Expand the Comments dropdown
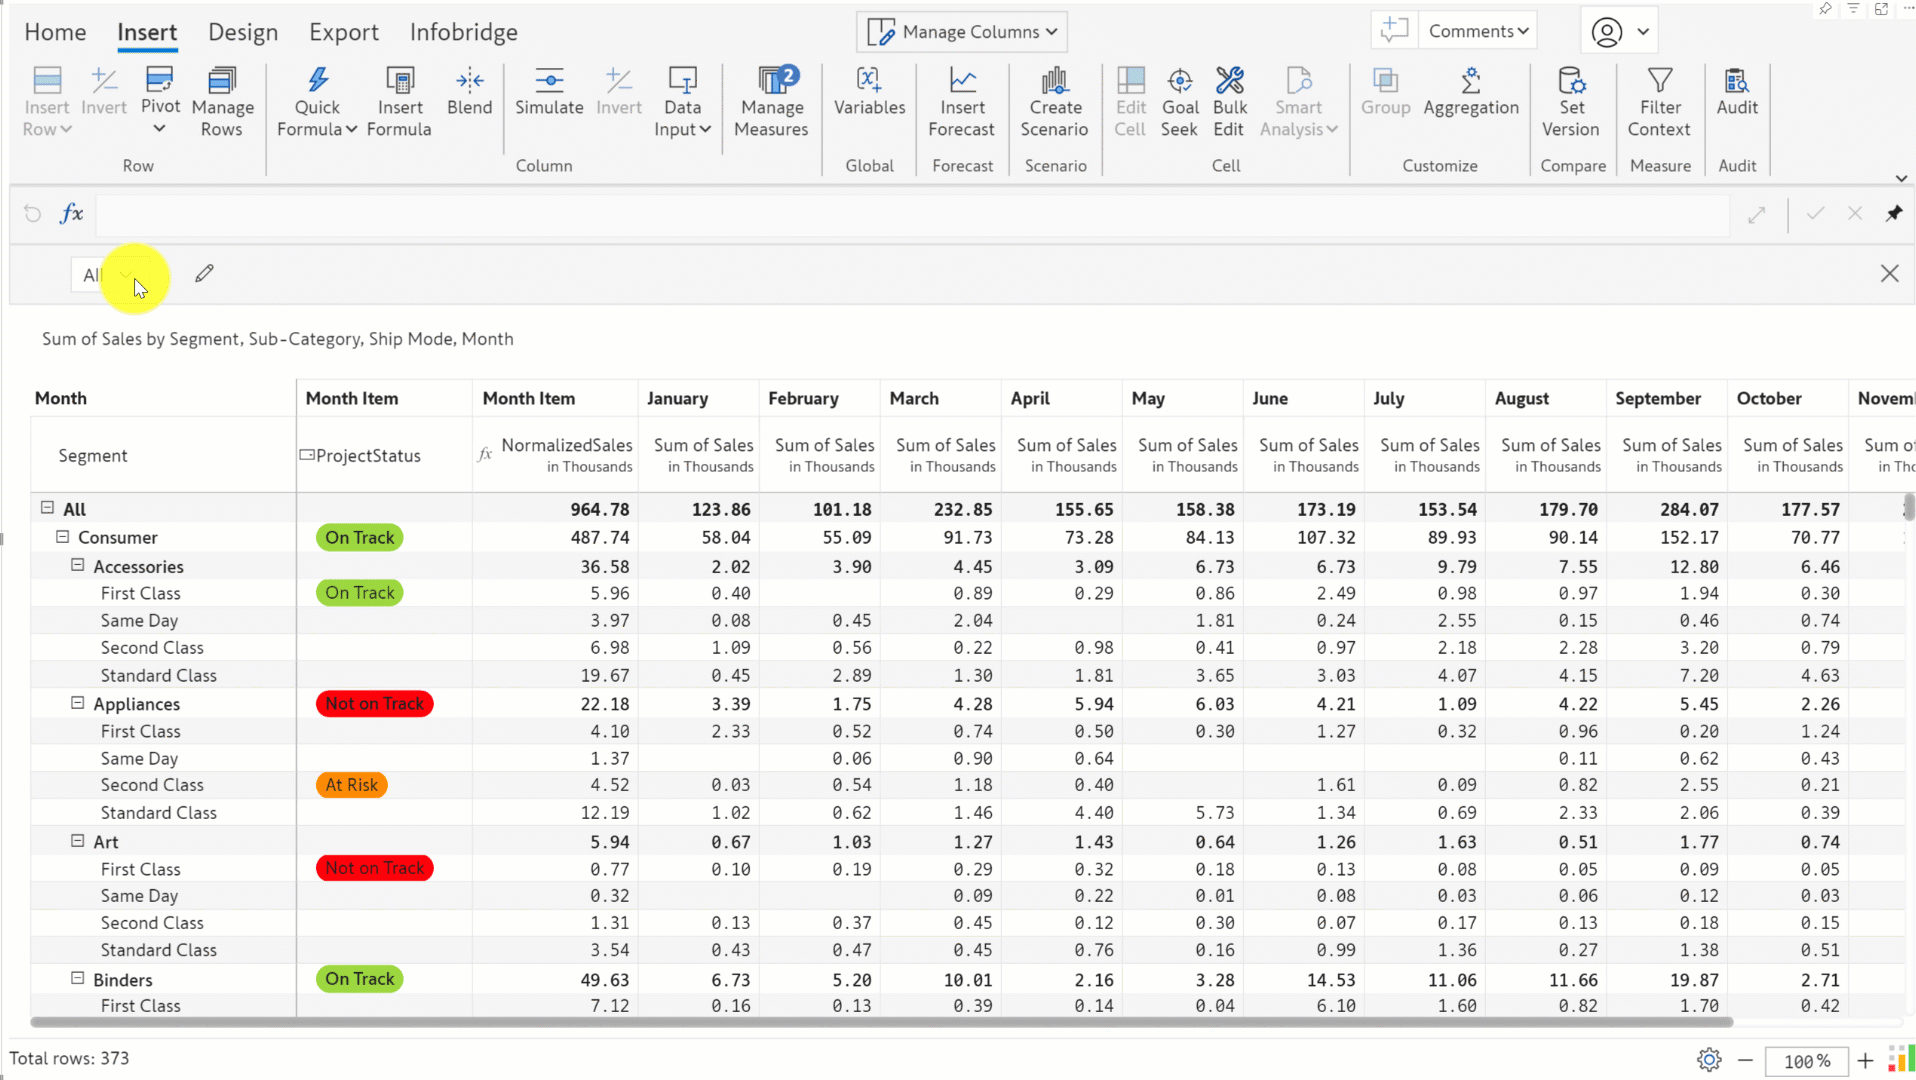Viewport: 1916px width, 1080px height. pos(1478,31)
